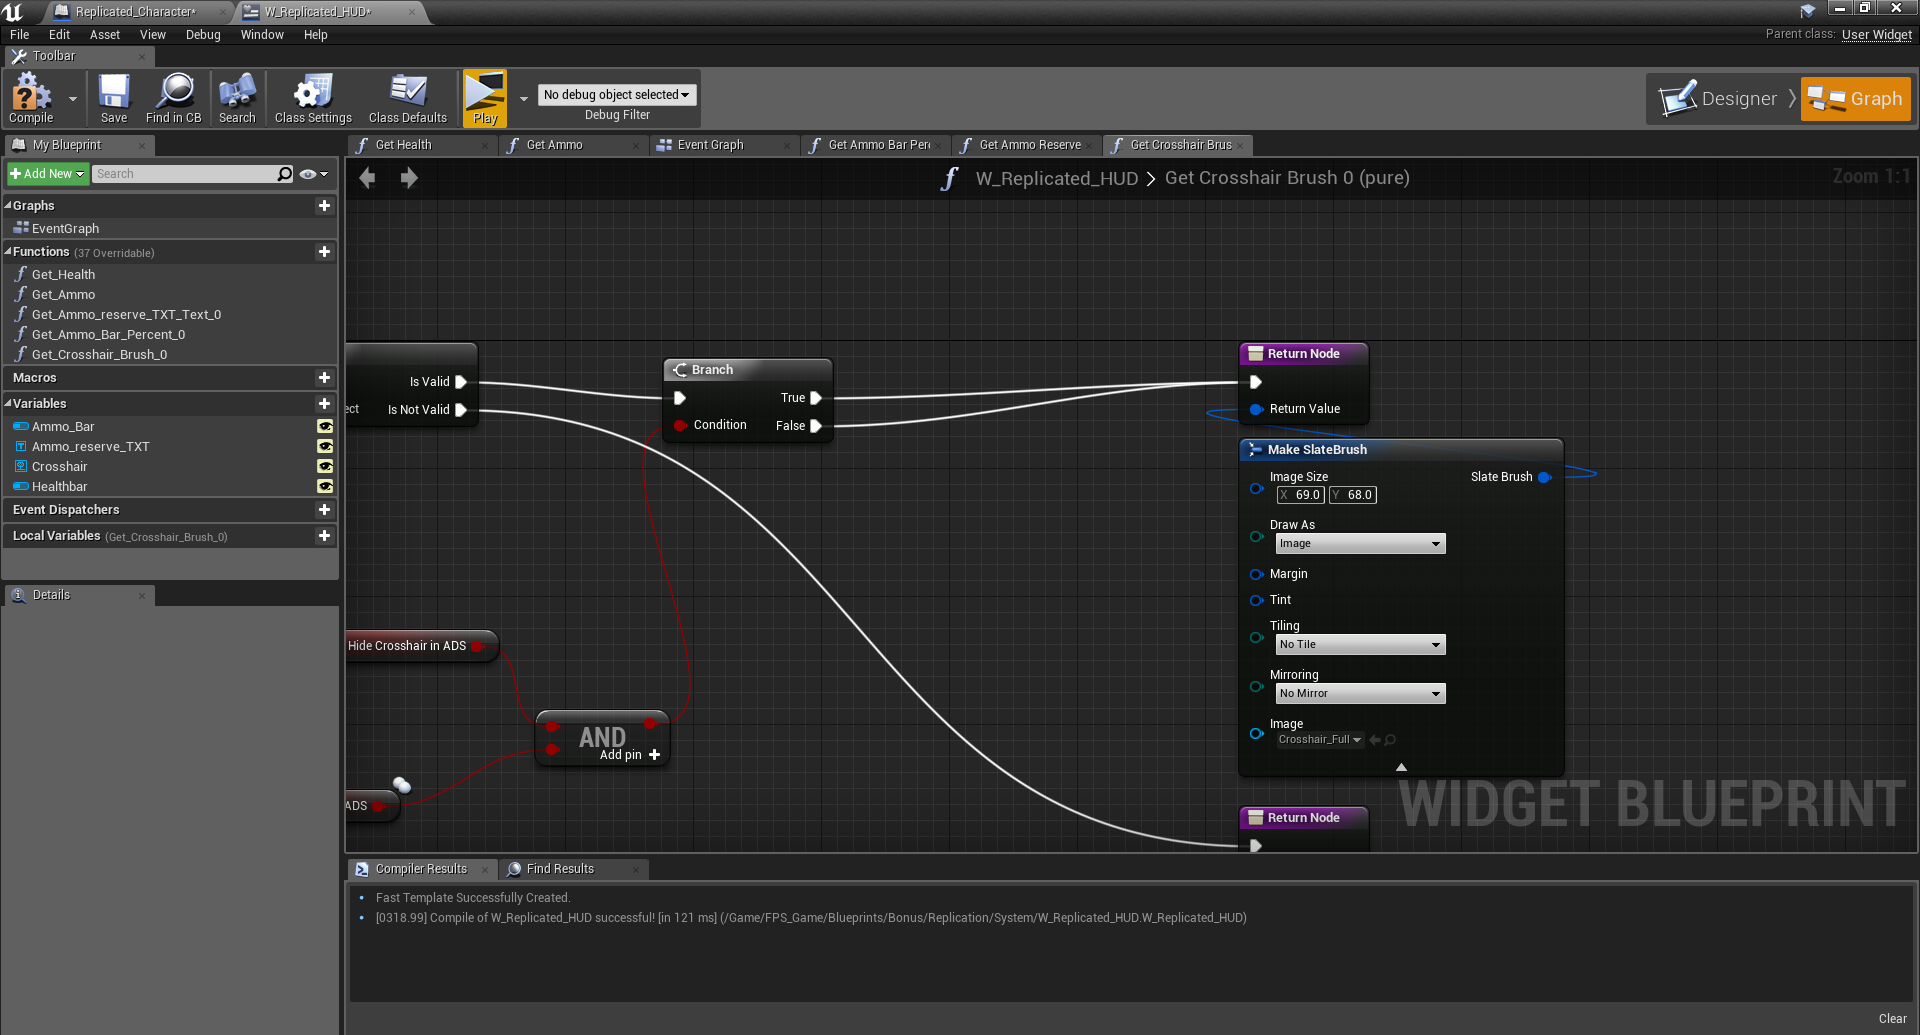This screenshot has height=1035, width=1920.
Task: Toggle instance editable on Healthbar variable
Action: click(325, 486)
